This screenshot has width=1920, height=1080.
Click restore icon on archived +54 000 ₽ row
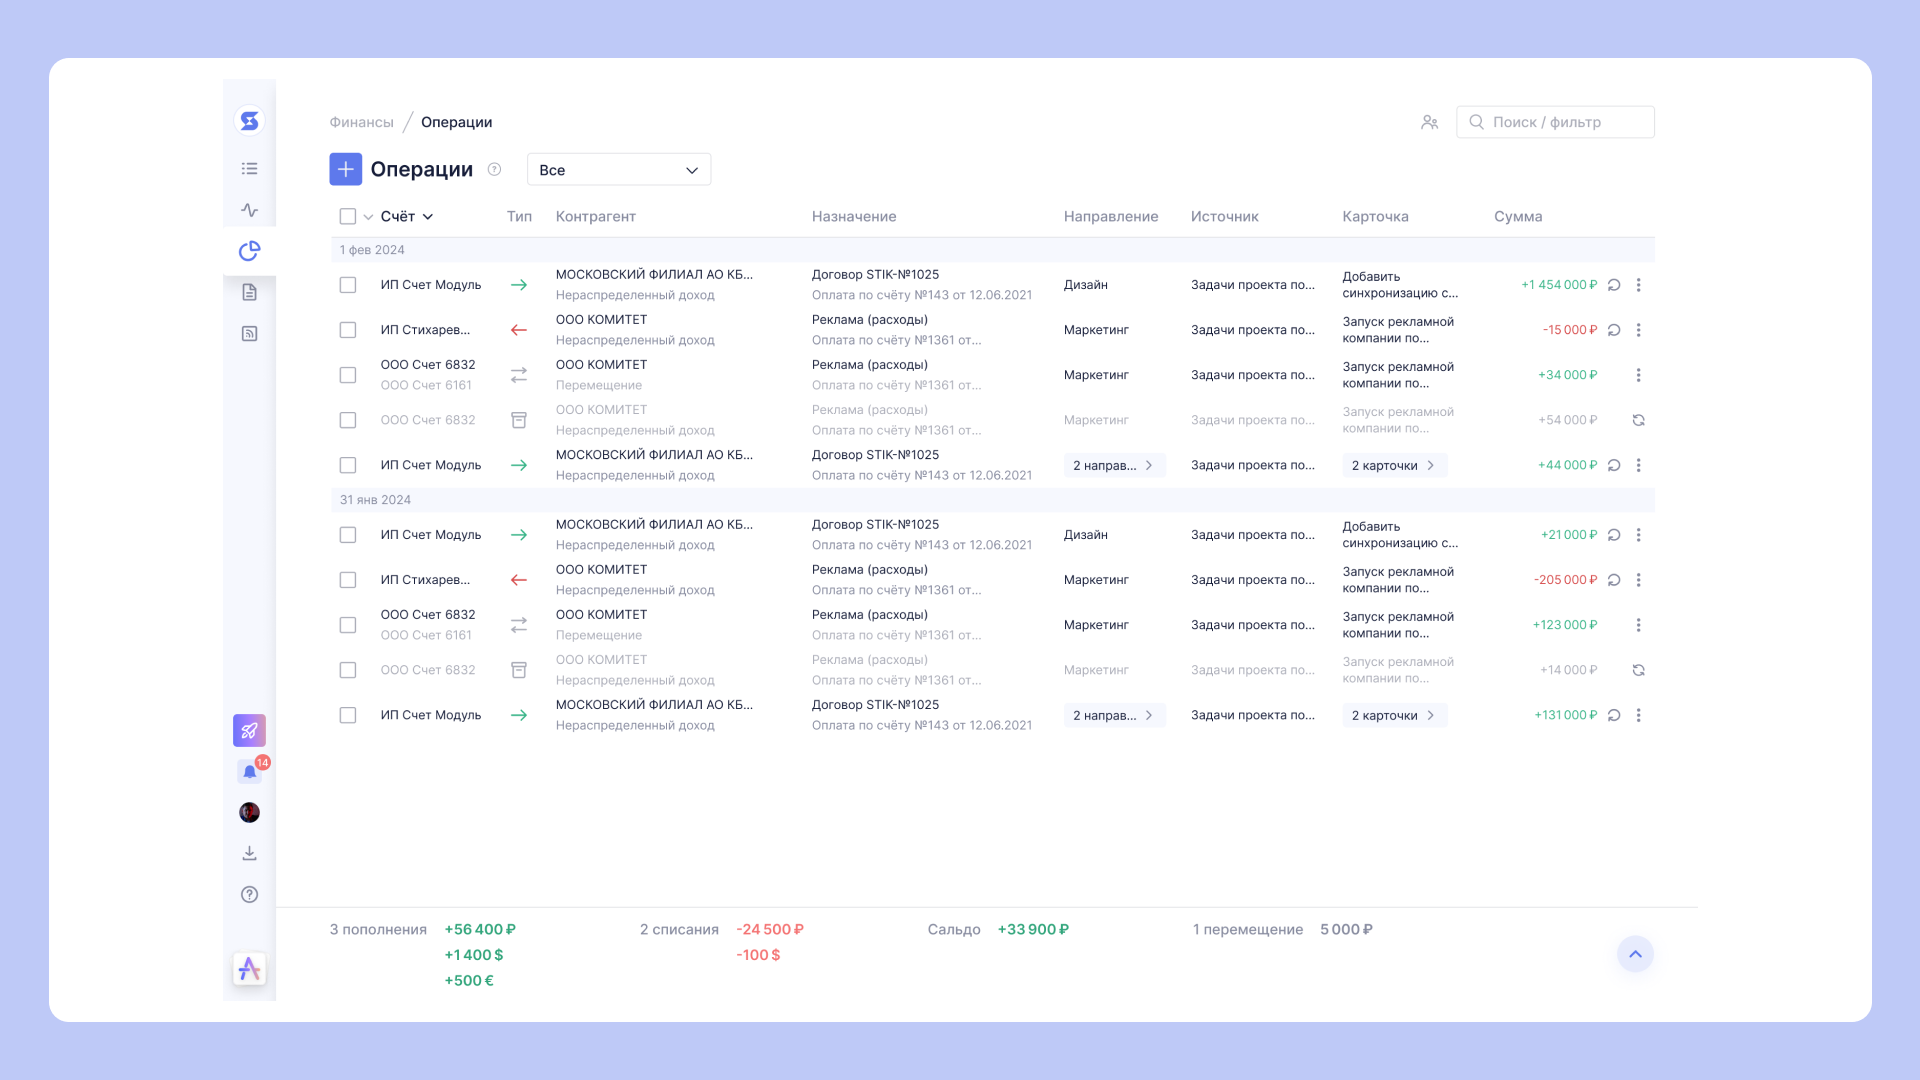[x=1638, y=420]
